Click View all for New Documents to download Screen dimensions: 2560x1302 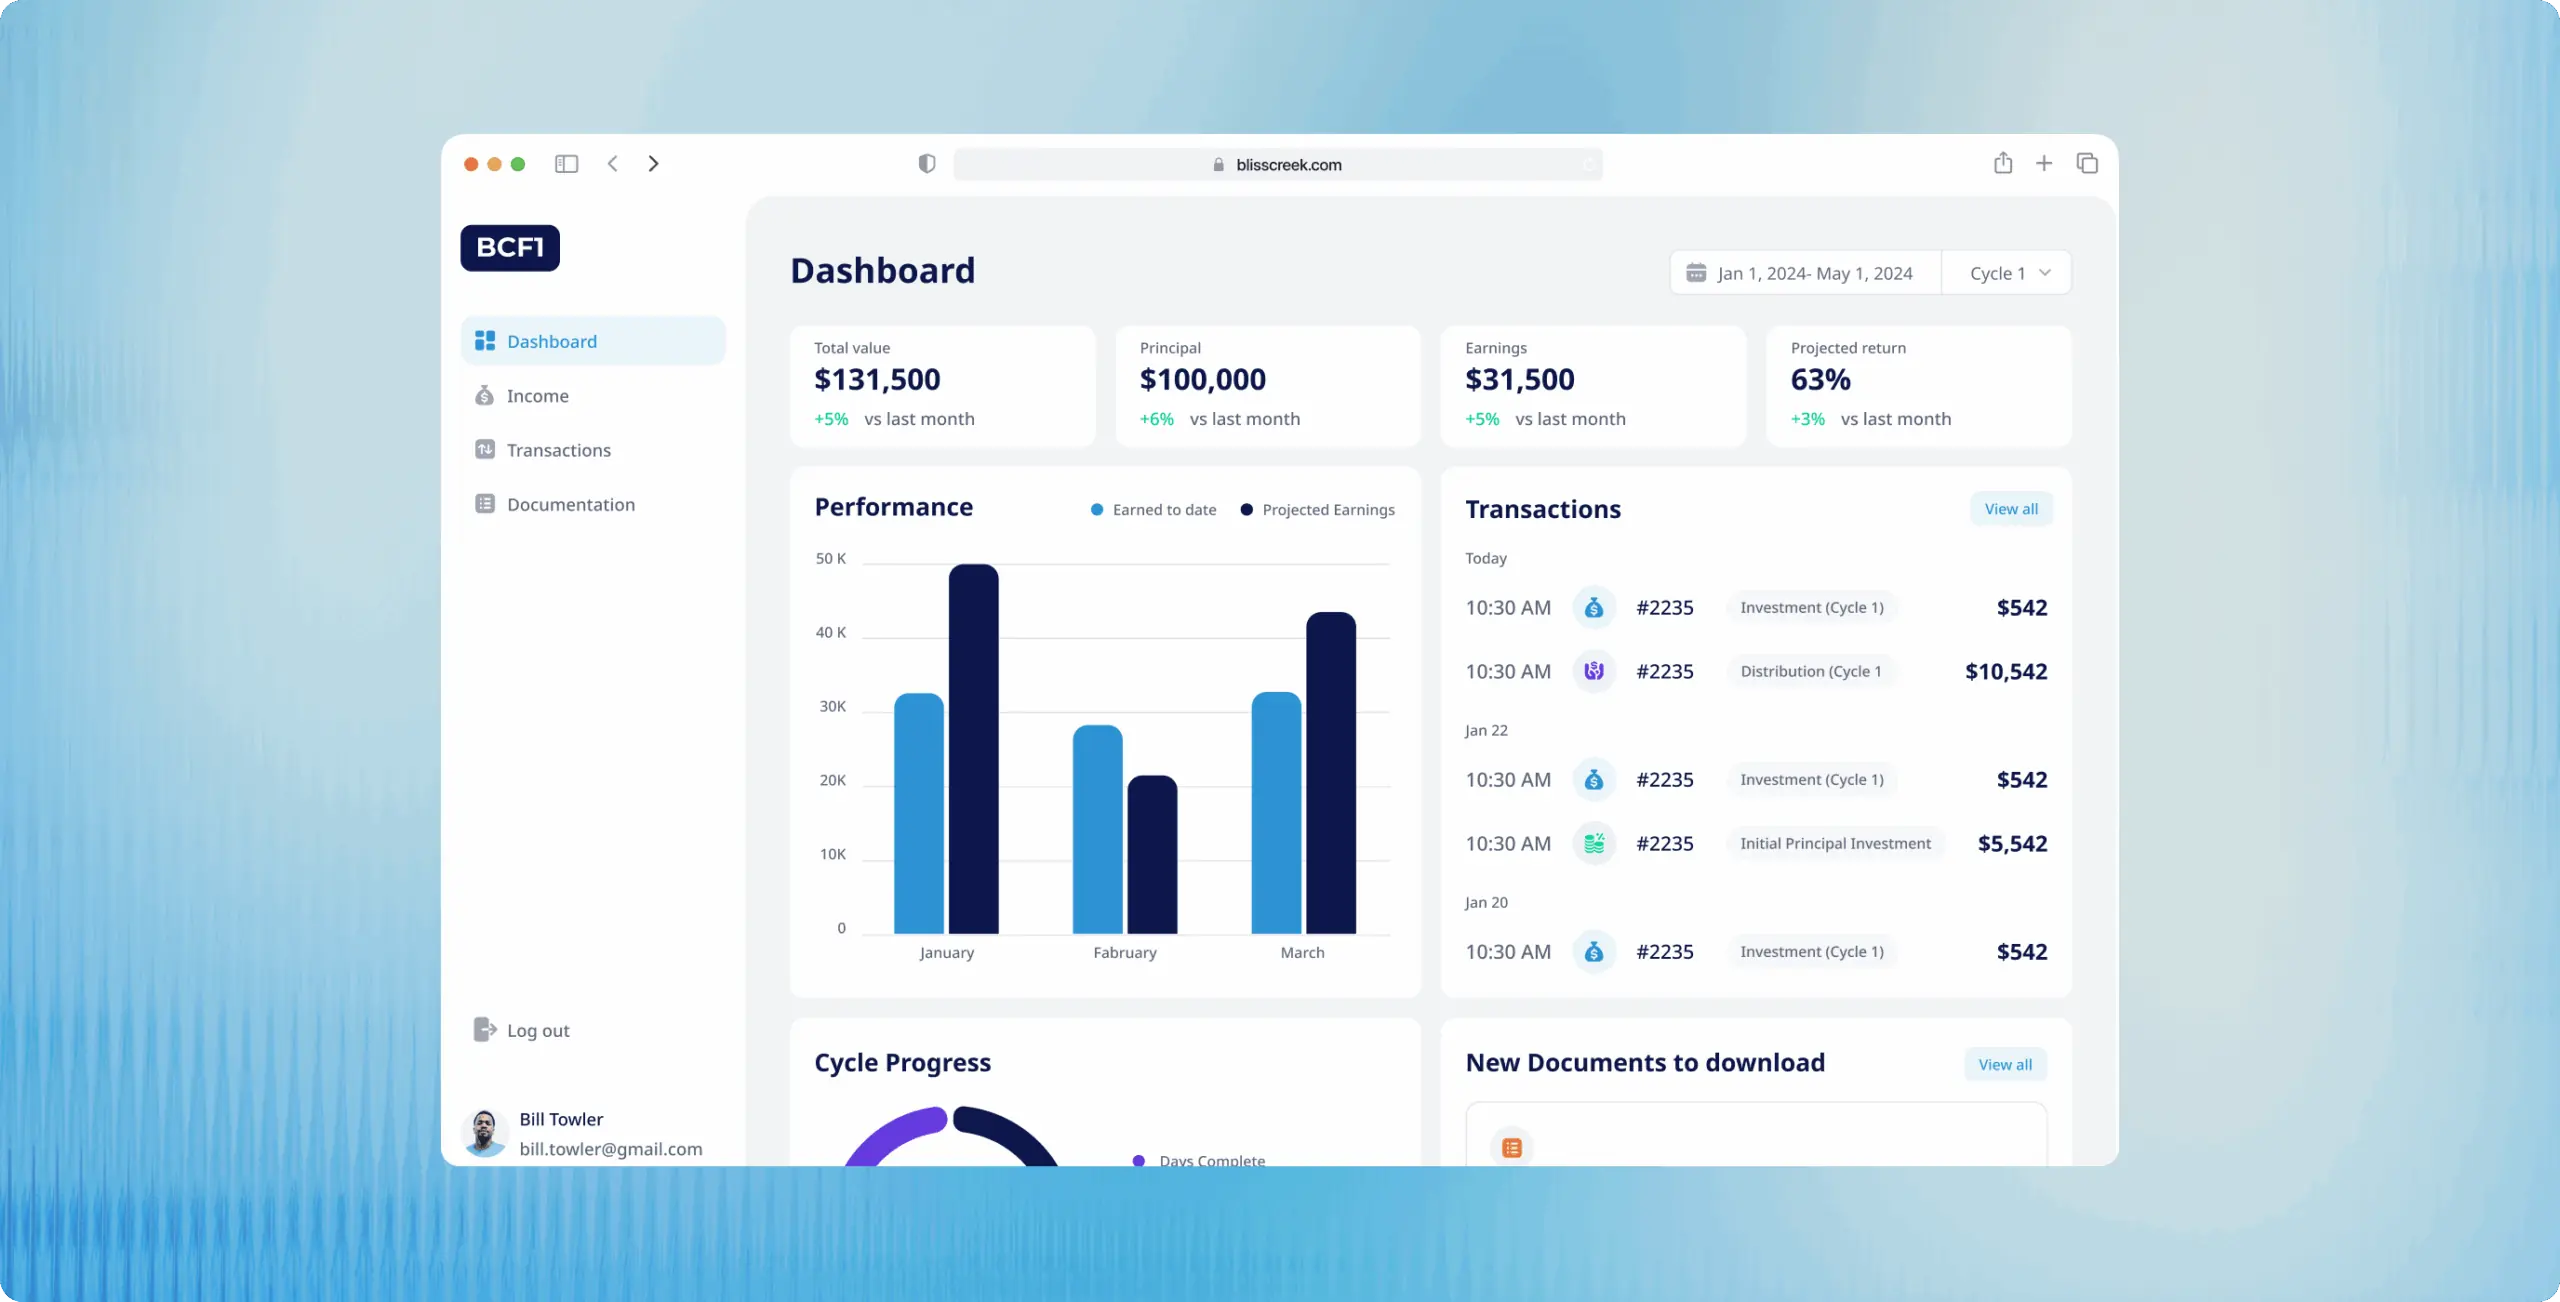(2005, 1064)
